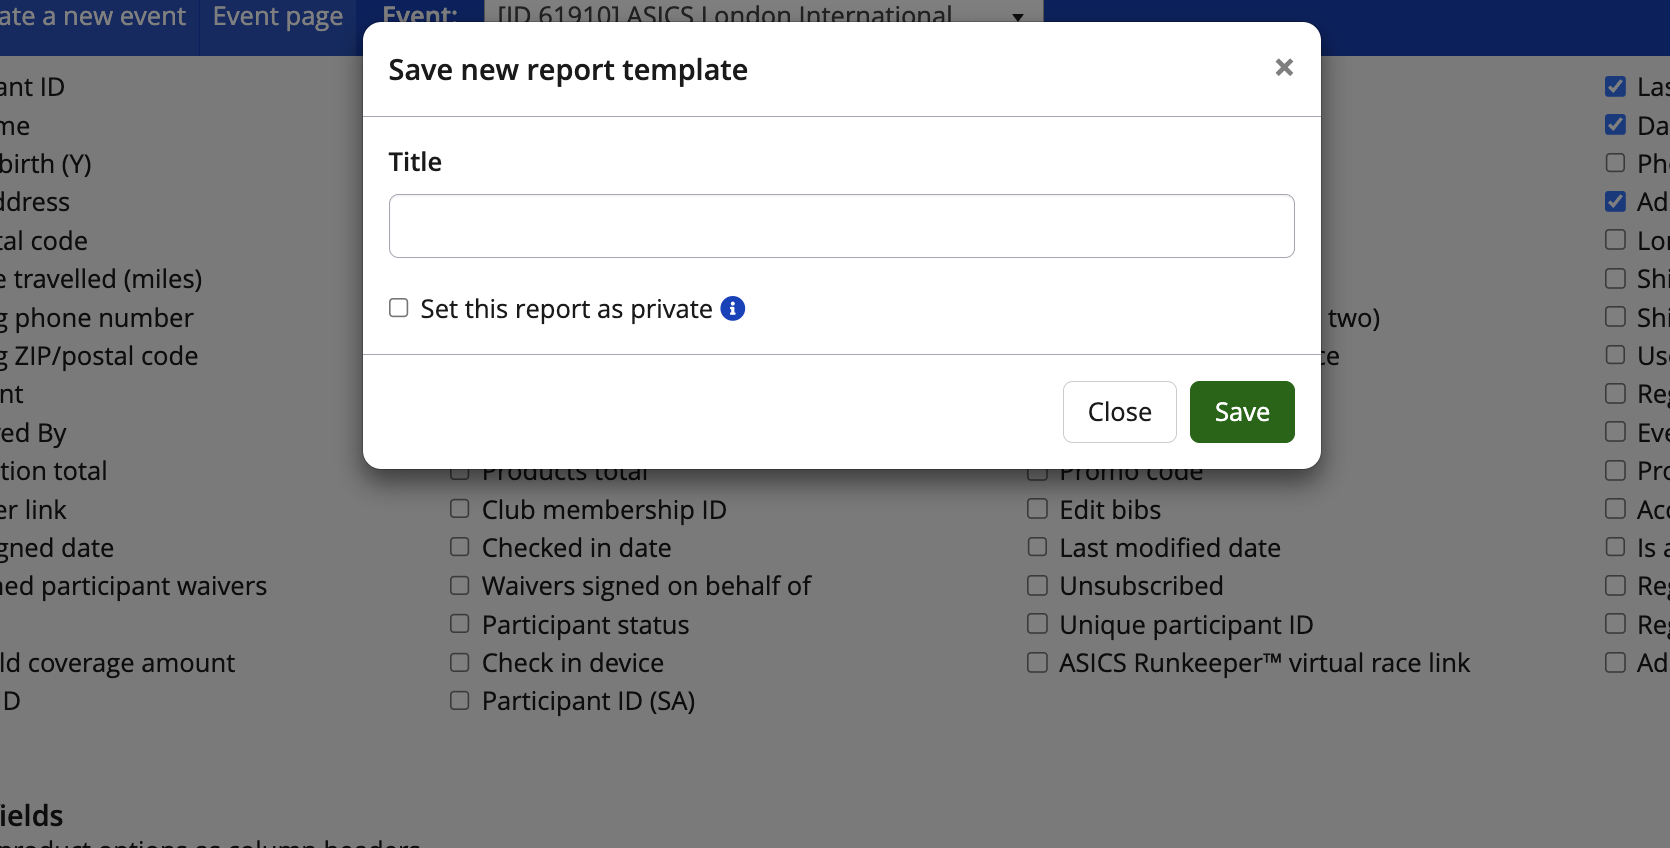Image resolution: width=1670 pixels, height=848 pixels.
Task: Enable Waivers signed on behalf of
Action: (460, 585)
